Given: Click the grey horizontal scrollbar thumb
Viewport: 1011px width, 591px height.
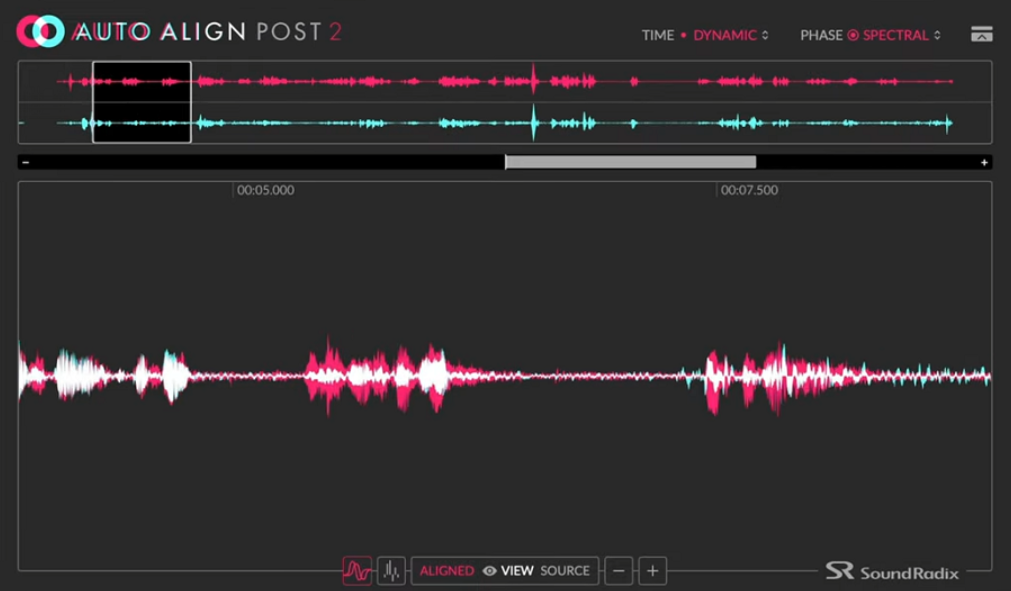Looking at the screenshot, I should click(x=631, y=162).
